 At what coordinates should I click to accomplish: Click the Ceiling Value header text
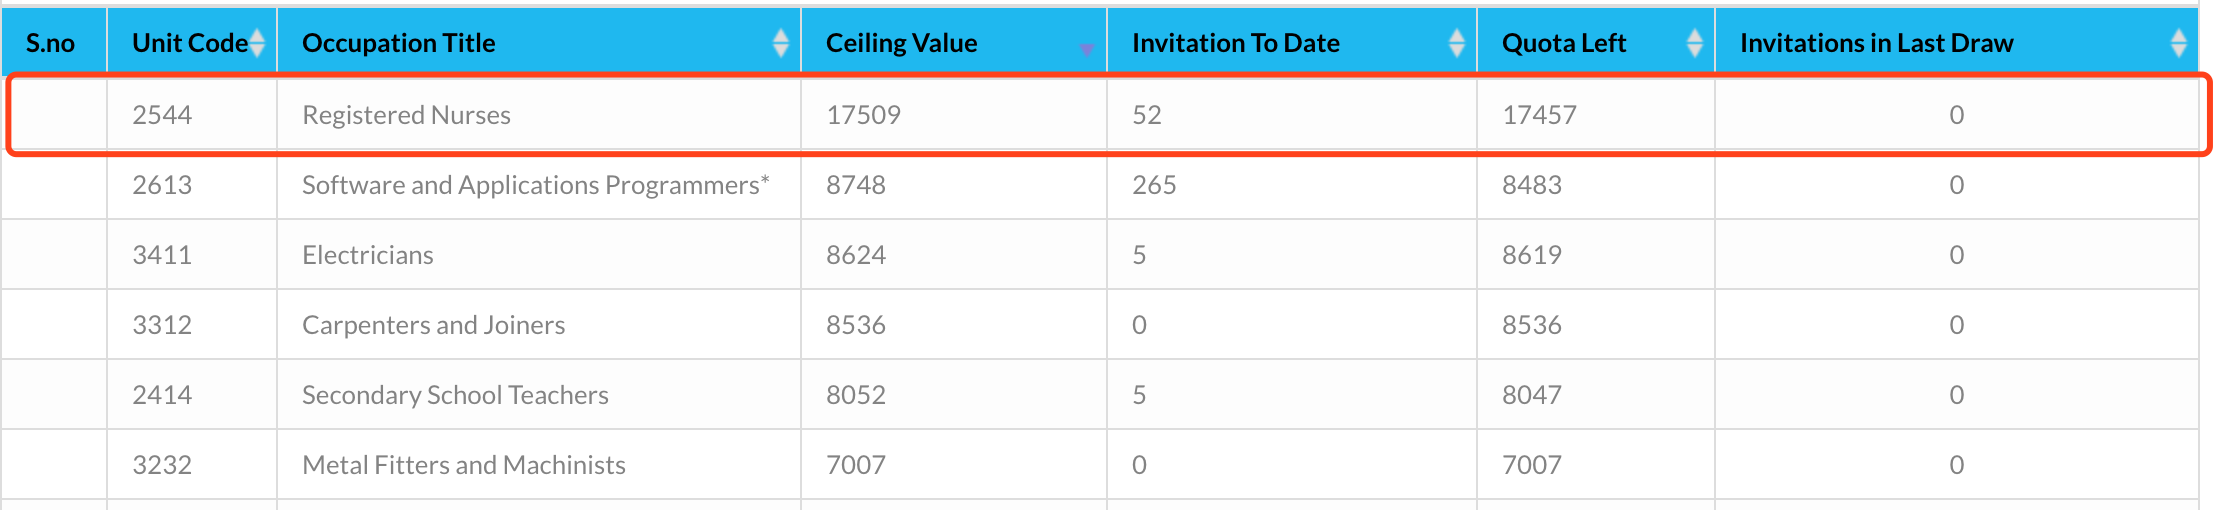[901, 43]
